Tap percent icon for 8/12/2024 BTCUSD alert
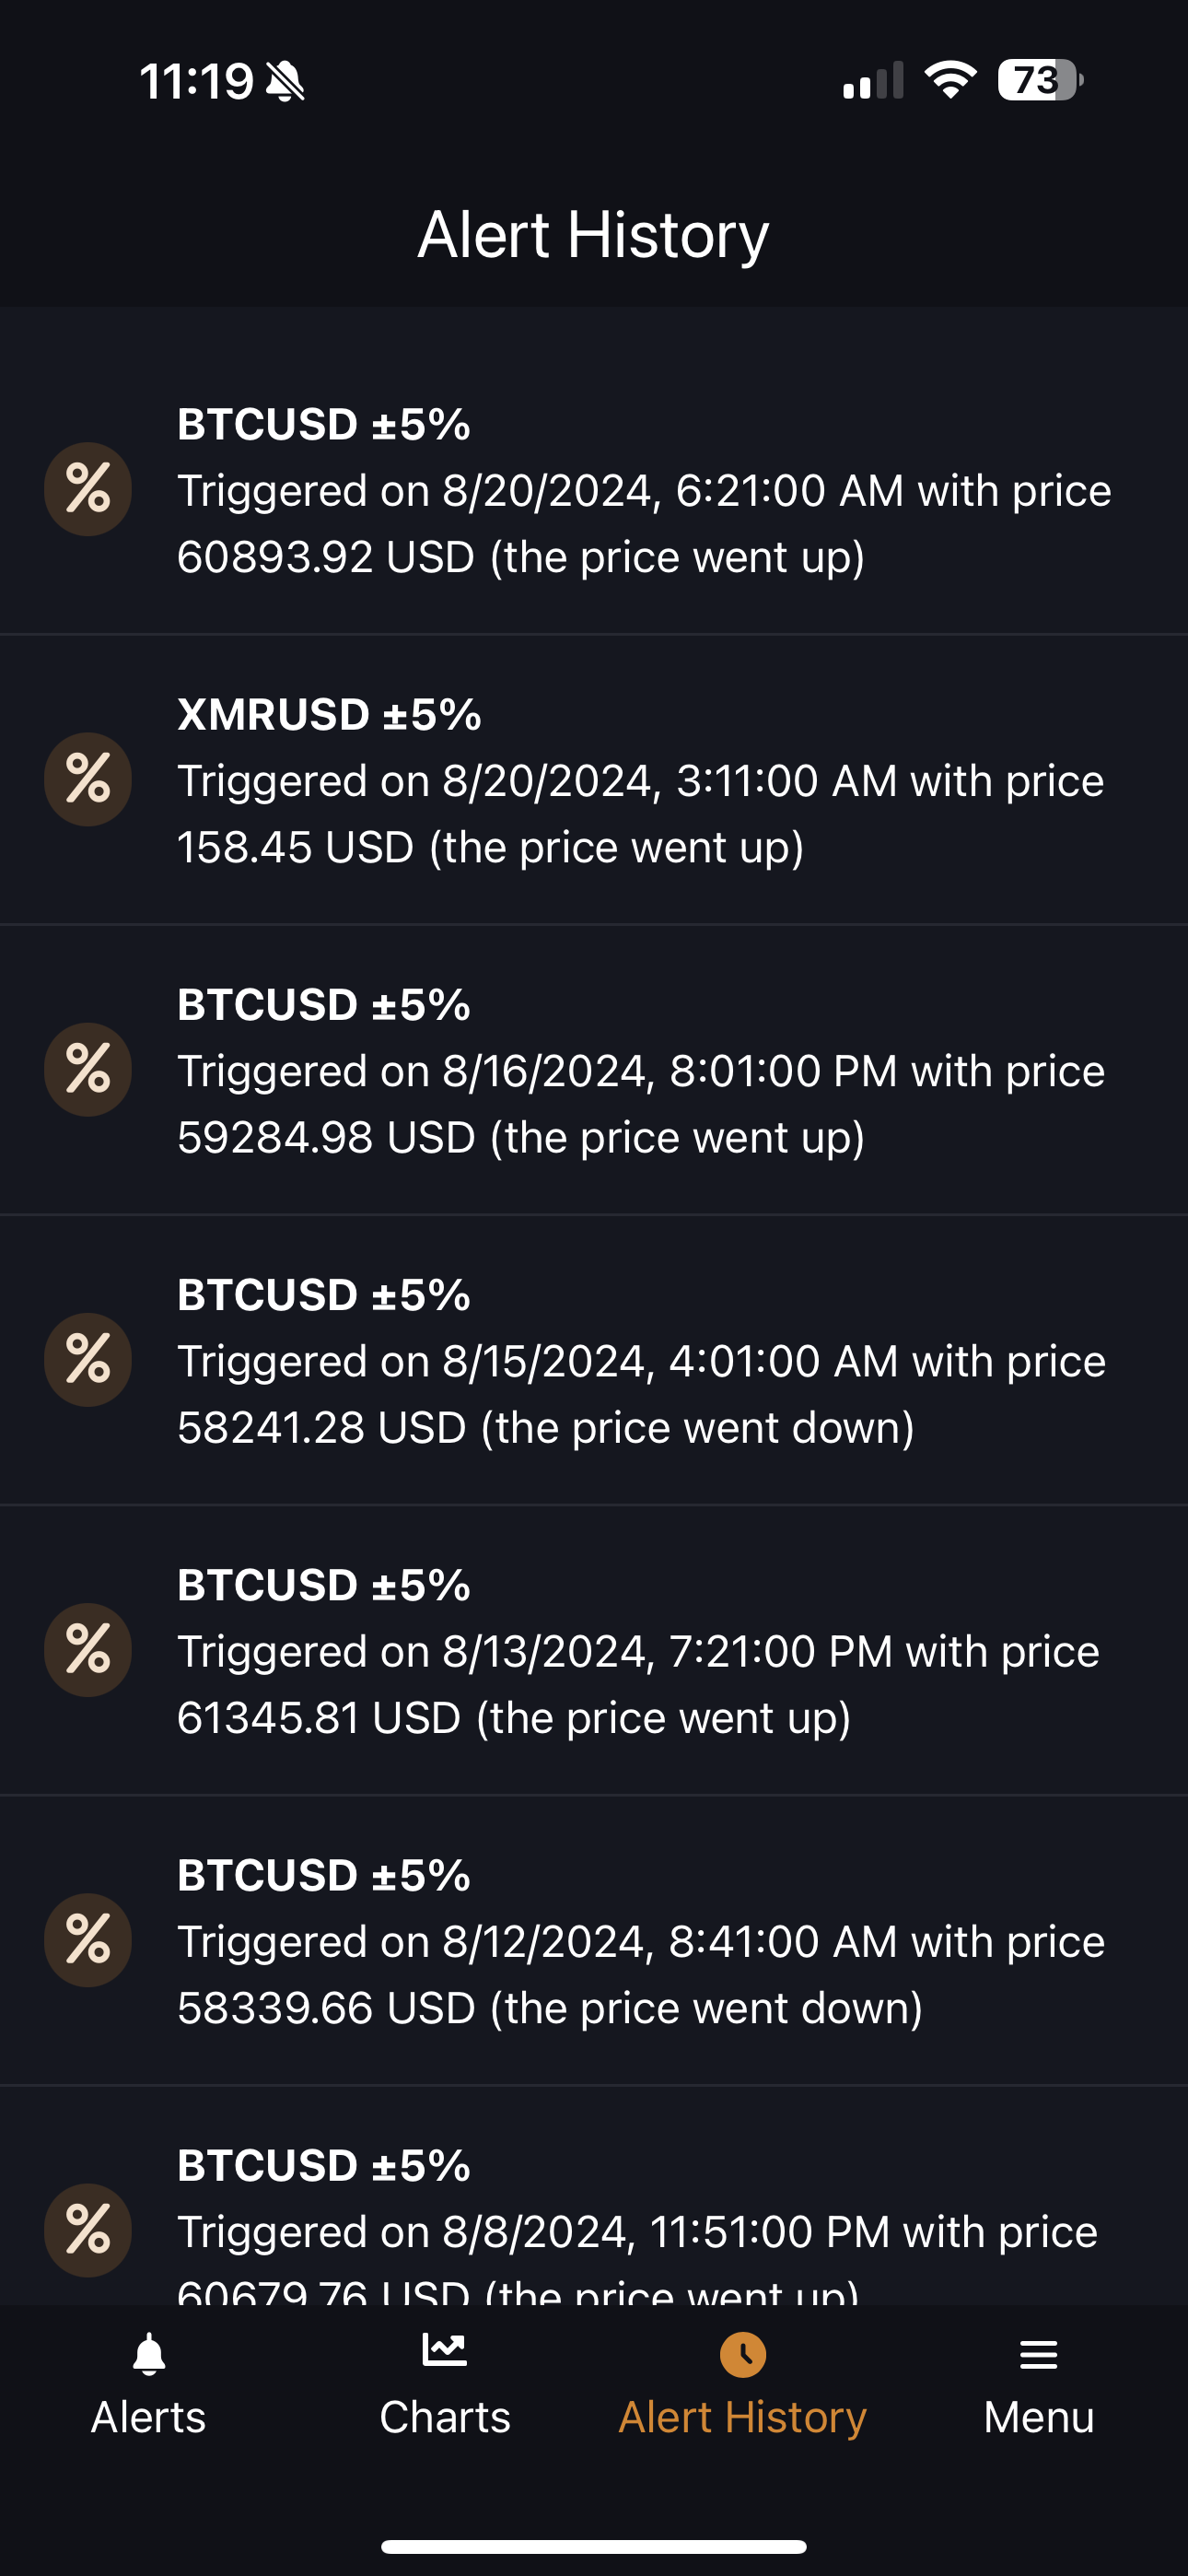1188x2576 pixels. point(88,1939)
